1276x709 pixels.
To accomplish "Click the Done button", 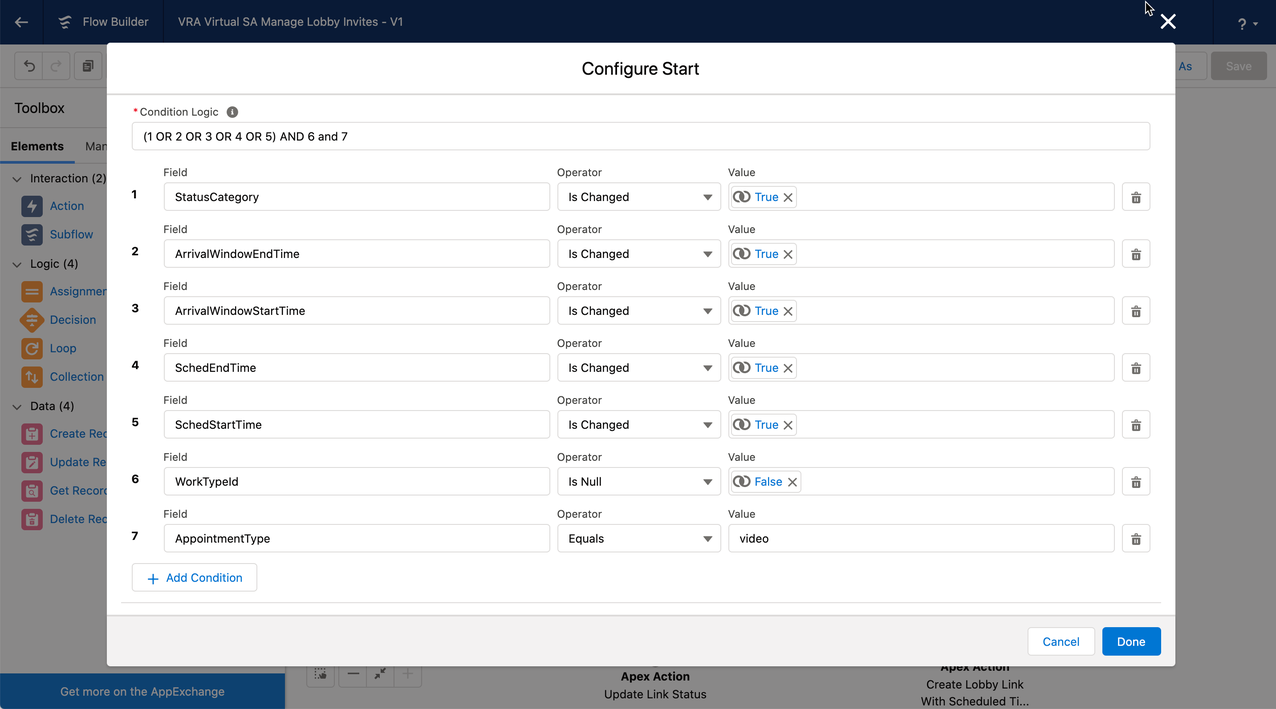I will click(1131, 641).
